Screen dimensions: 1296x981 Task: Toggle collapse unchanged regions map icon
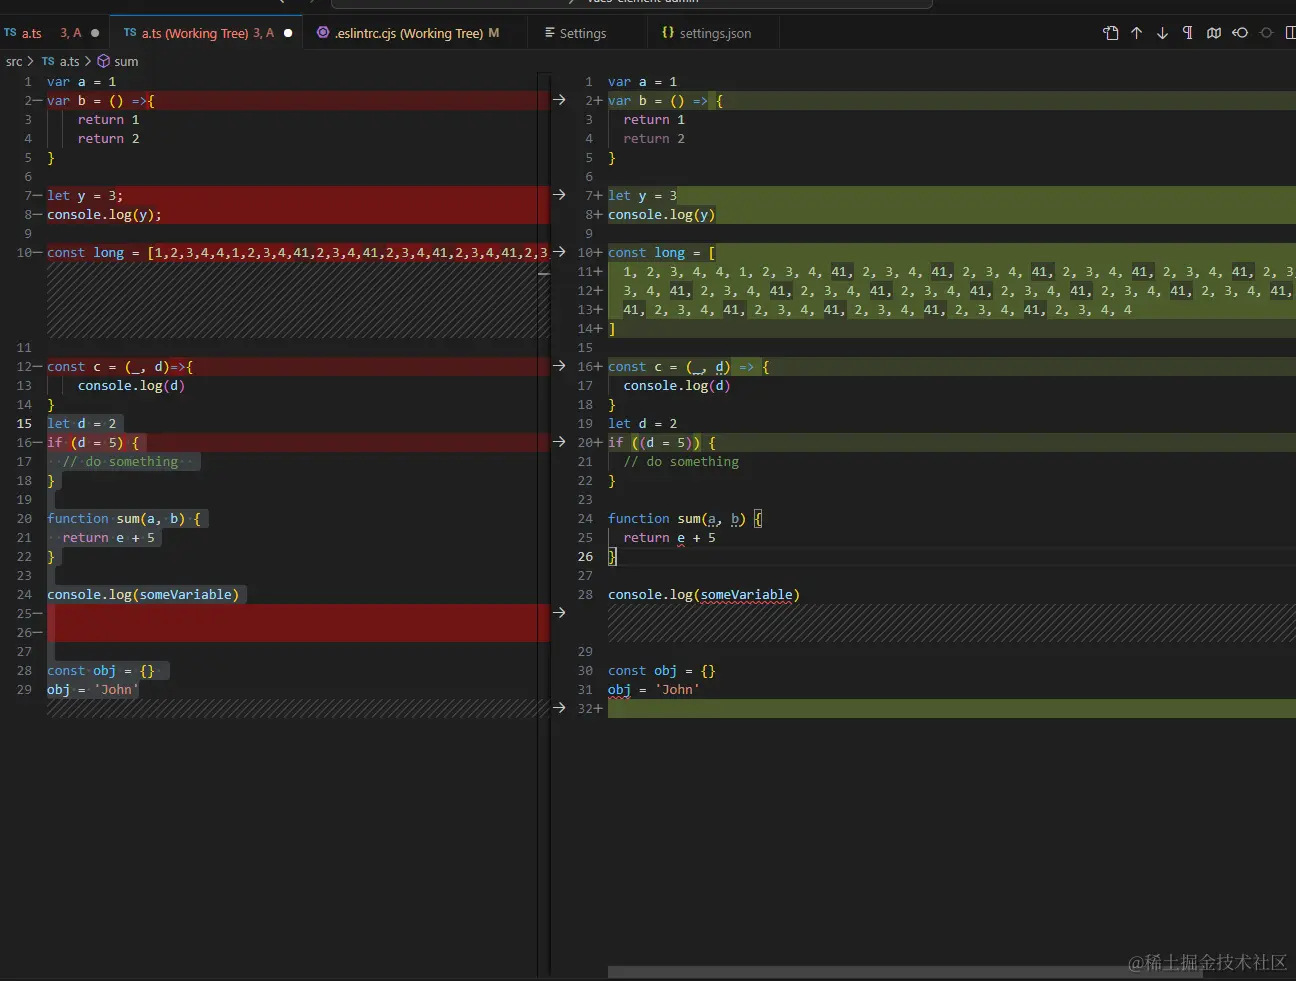tap(1214, 33)
